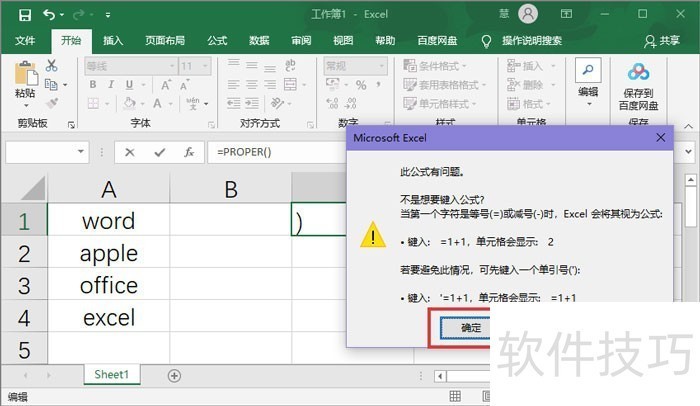700x406 pixels.
Task: Open 单元格样式 cell styles menu
Action: coord(440,104)
